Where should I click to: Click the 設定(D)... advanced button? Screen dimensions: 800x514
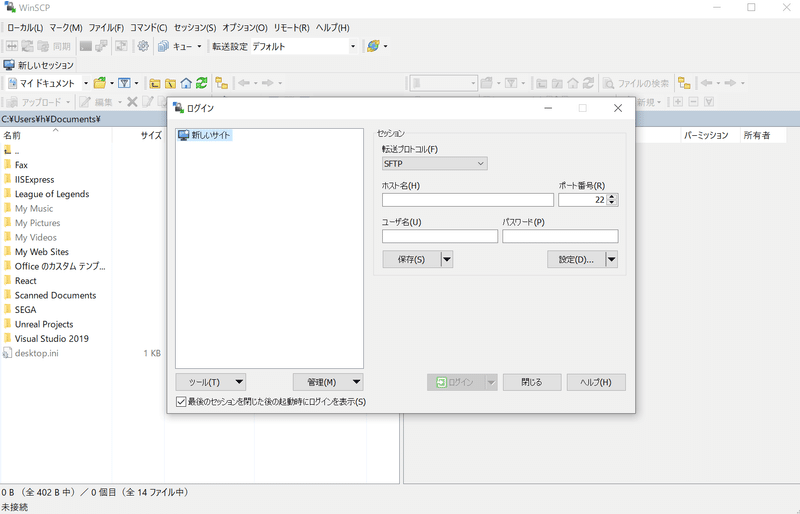pyautogui.click(x=576, y=259)
